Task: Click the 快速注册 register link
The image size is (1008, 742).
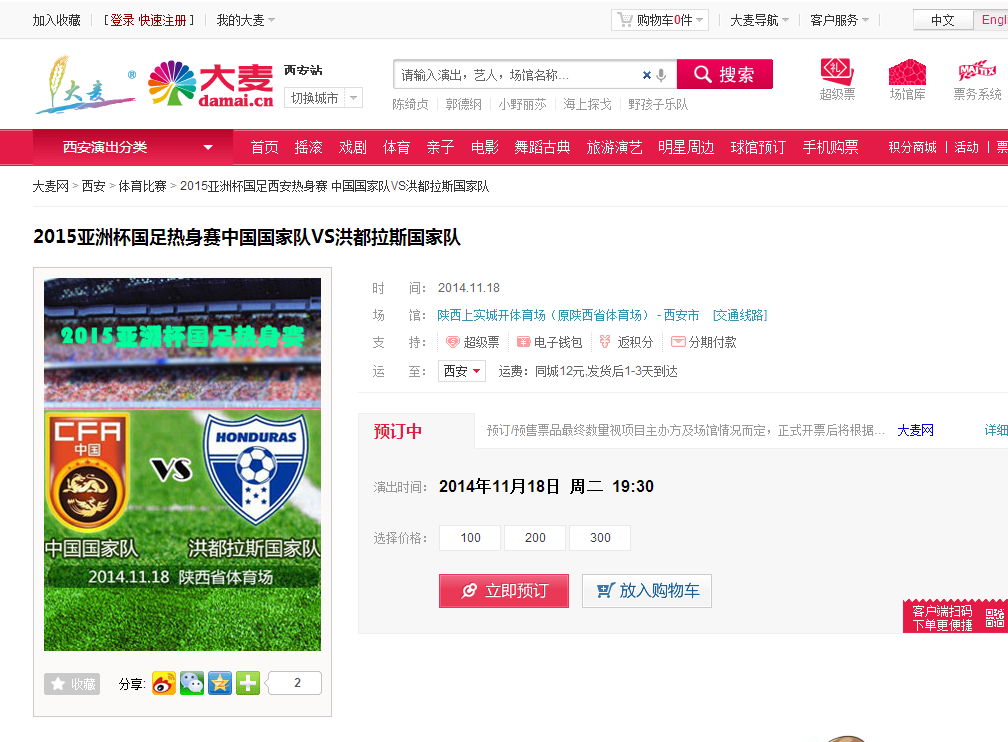Action: point(163,21)
